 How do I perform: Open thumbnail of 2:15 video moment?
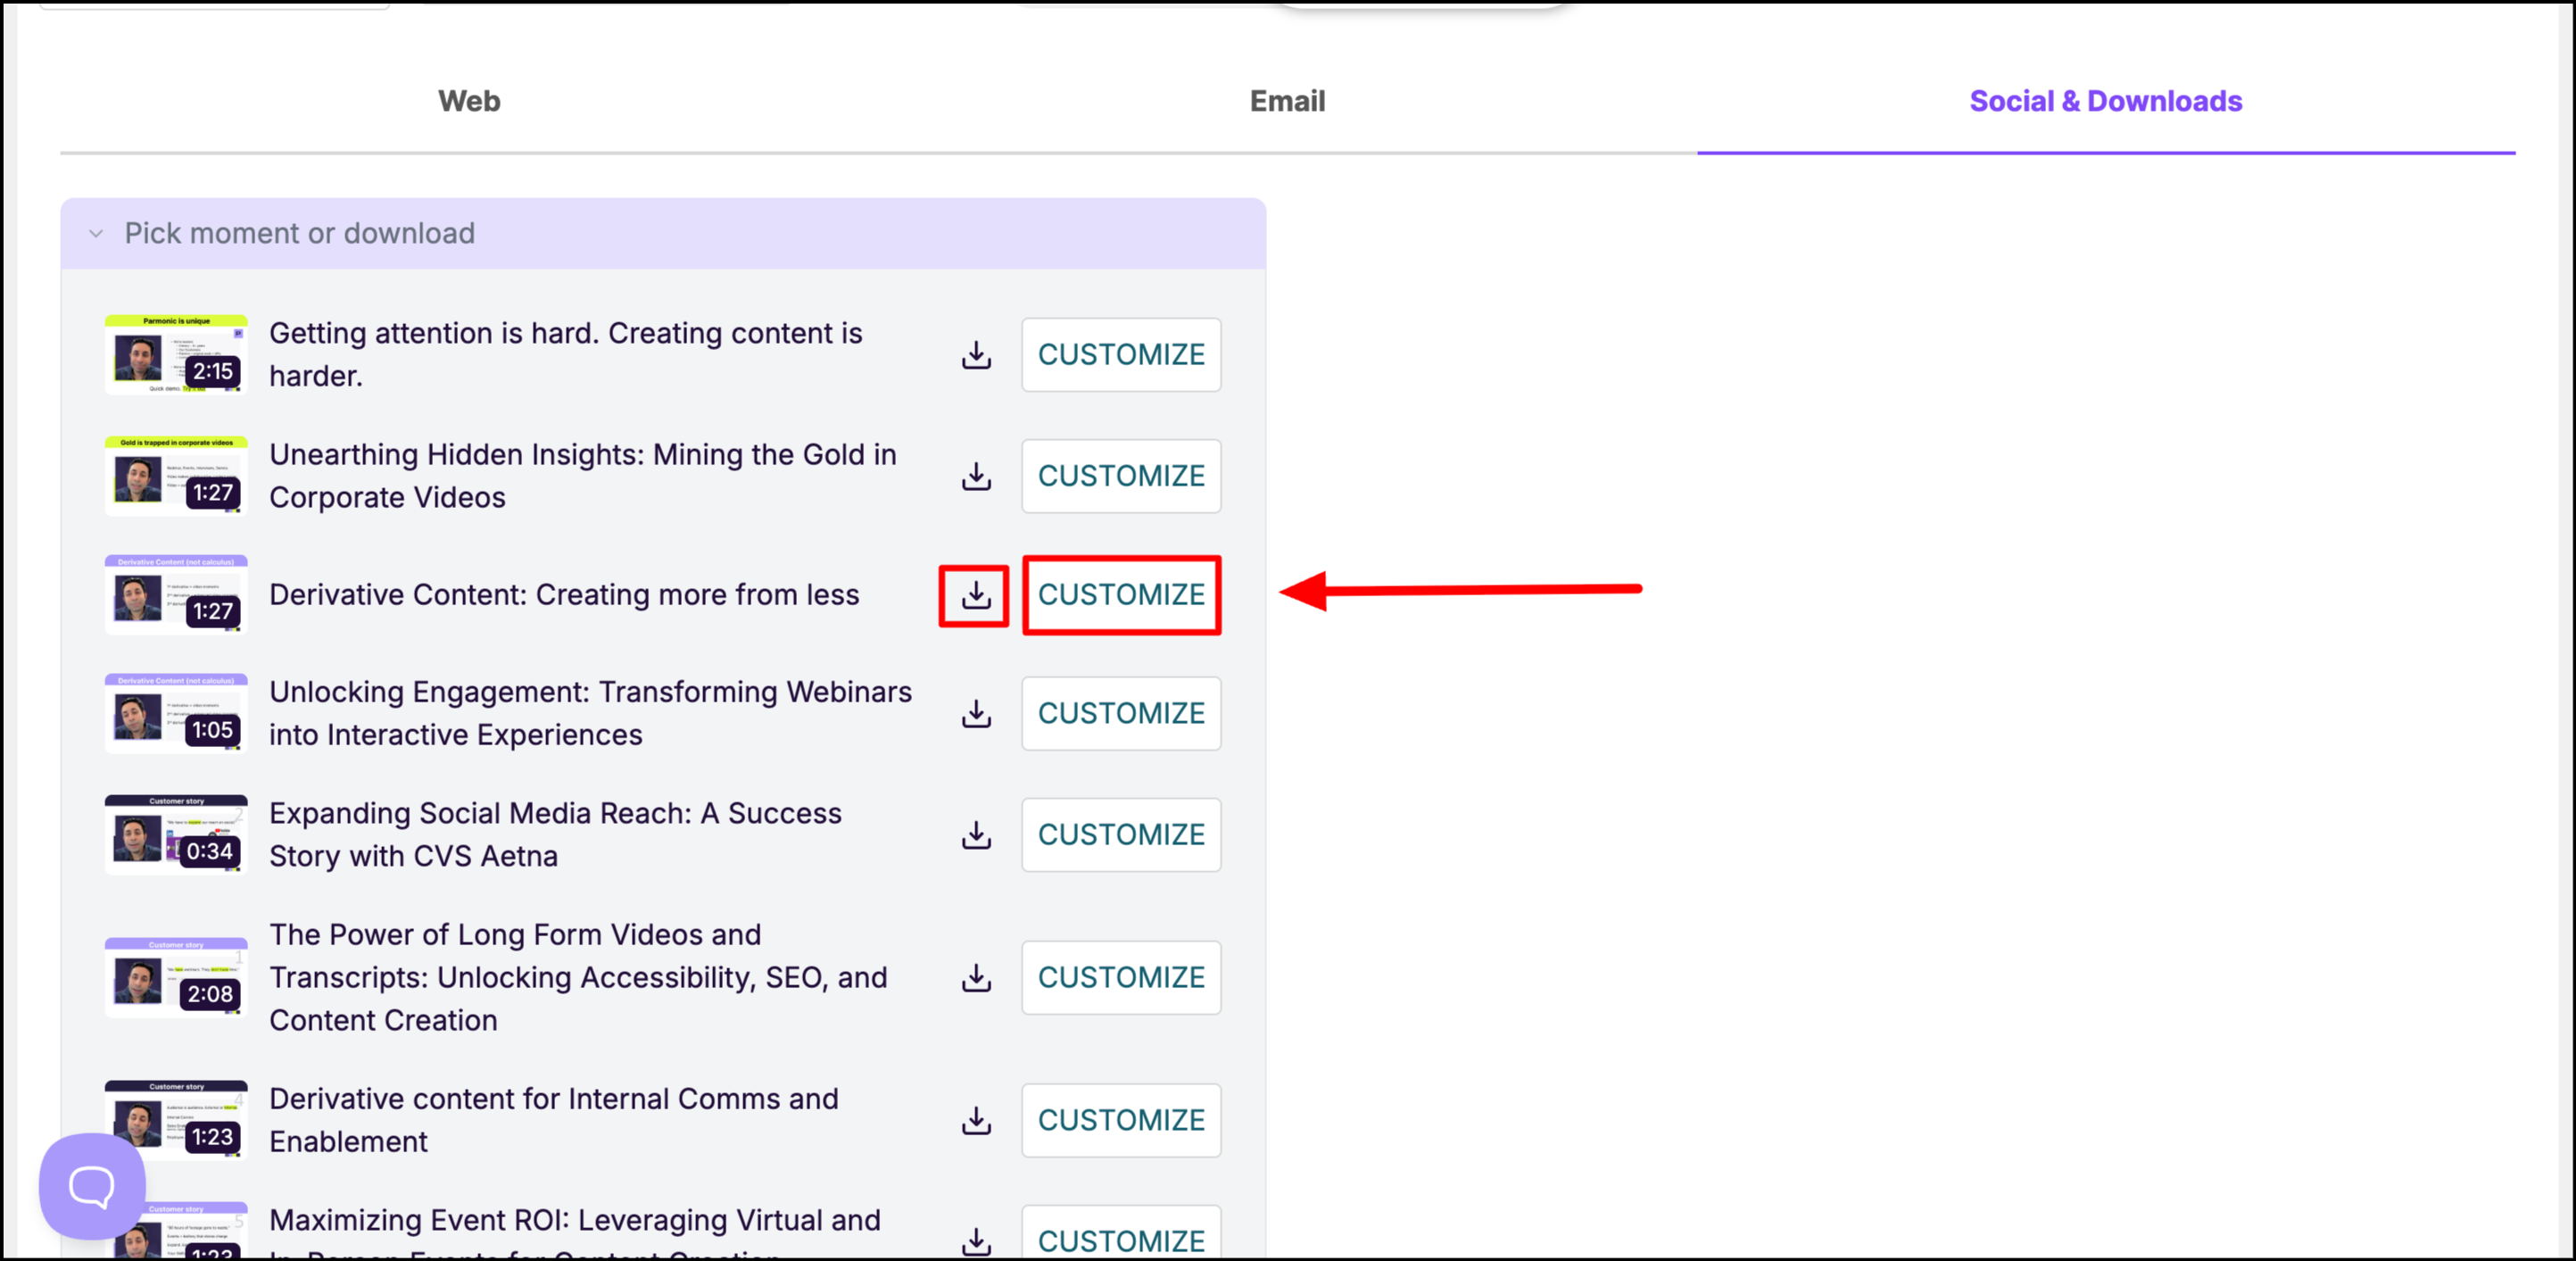click(176, 355)
